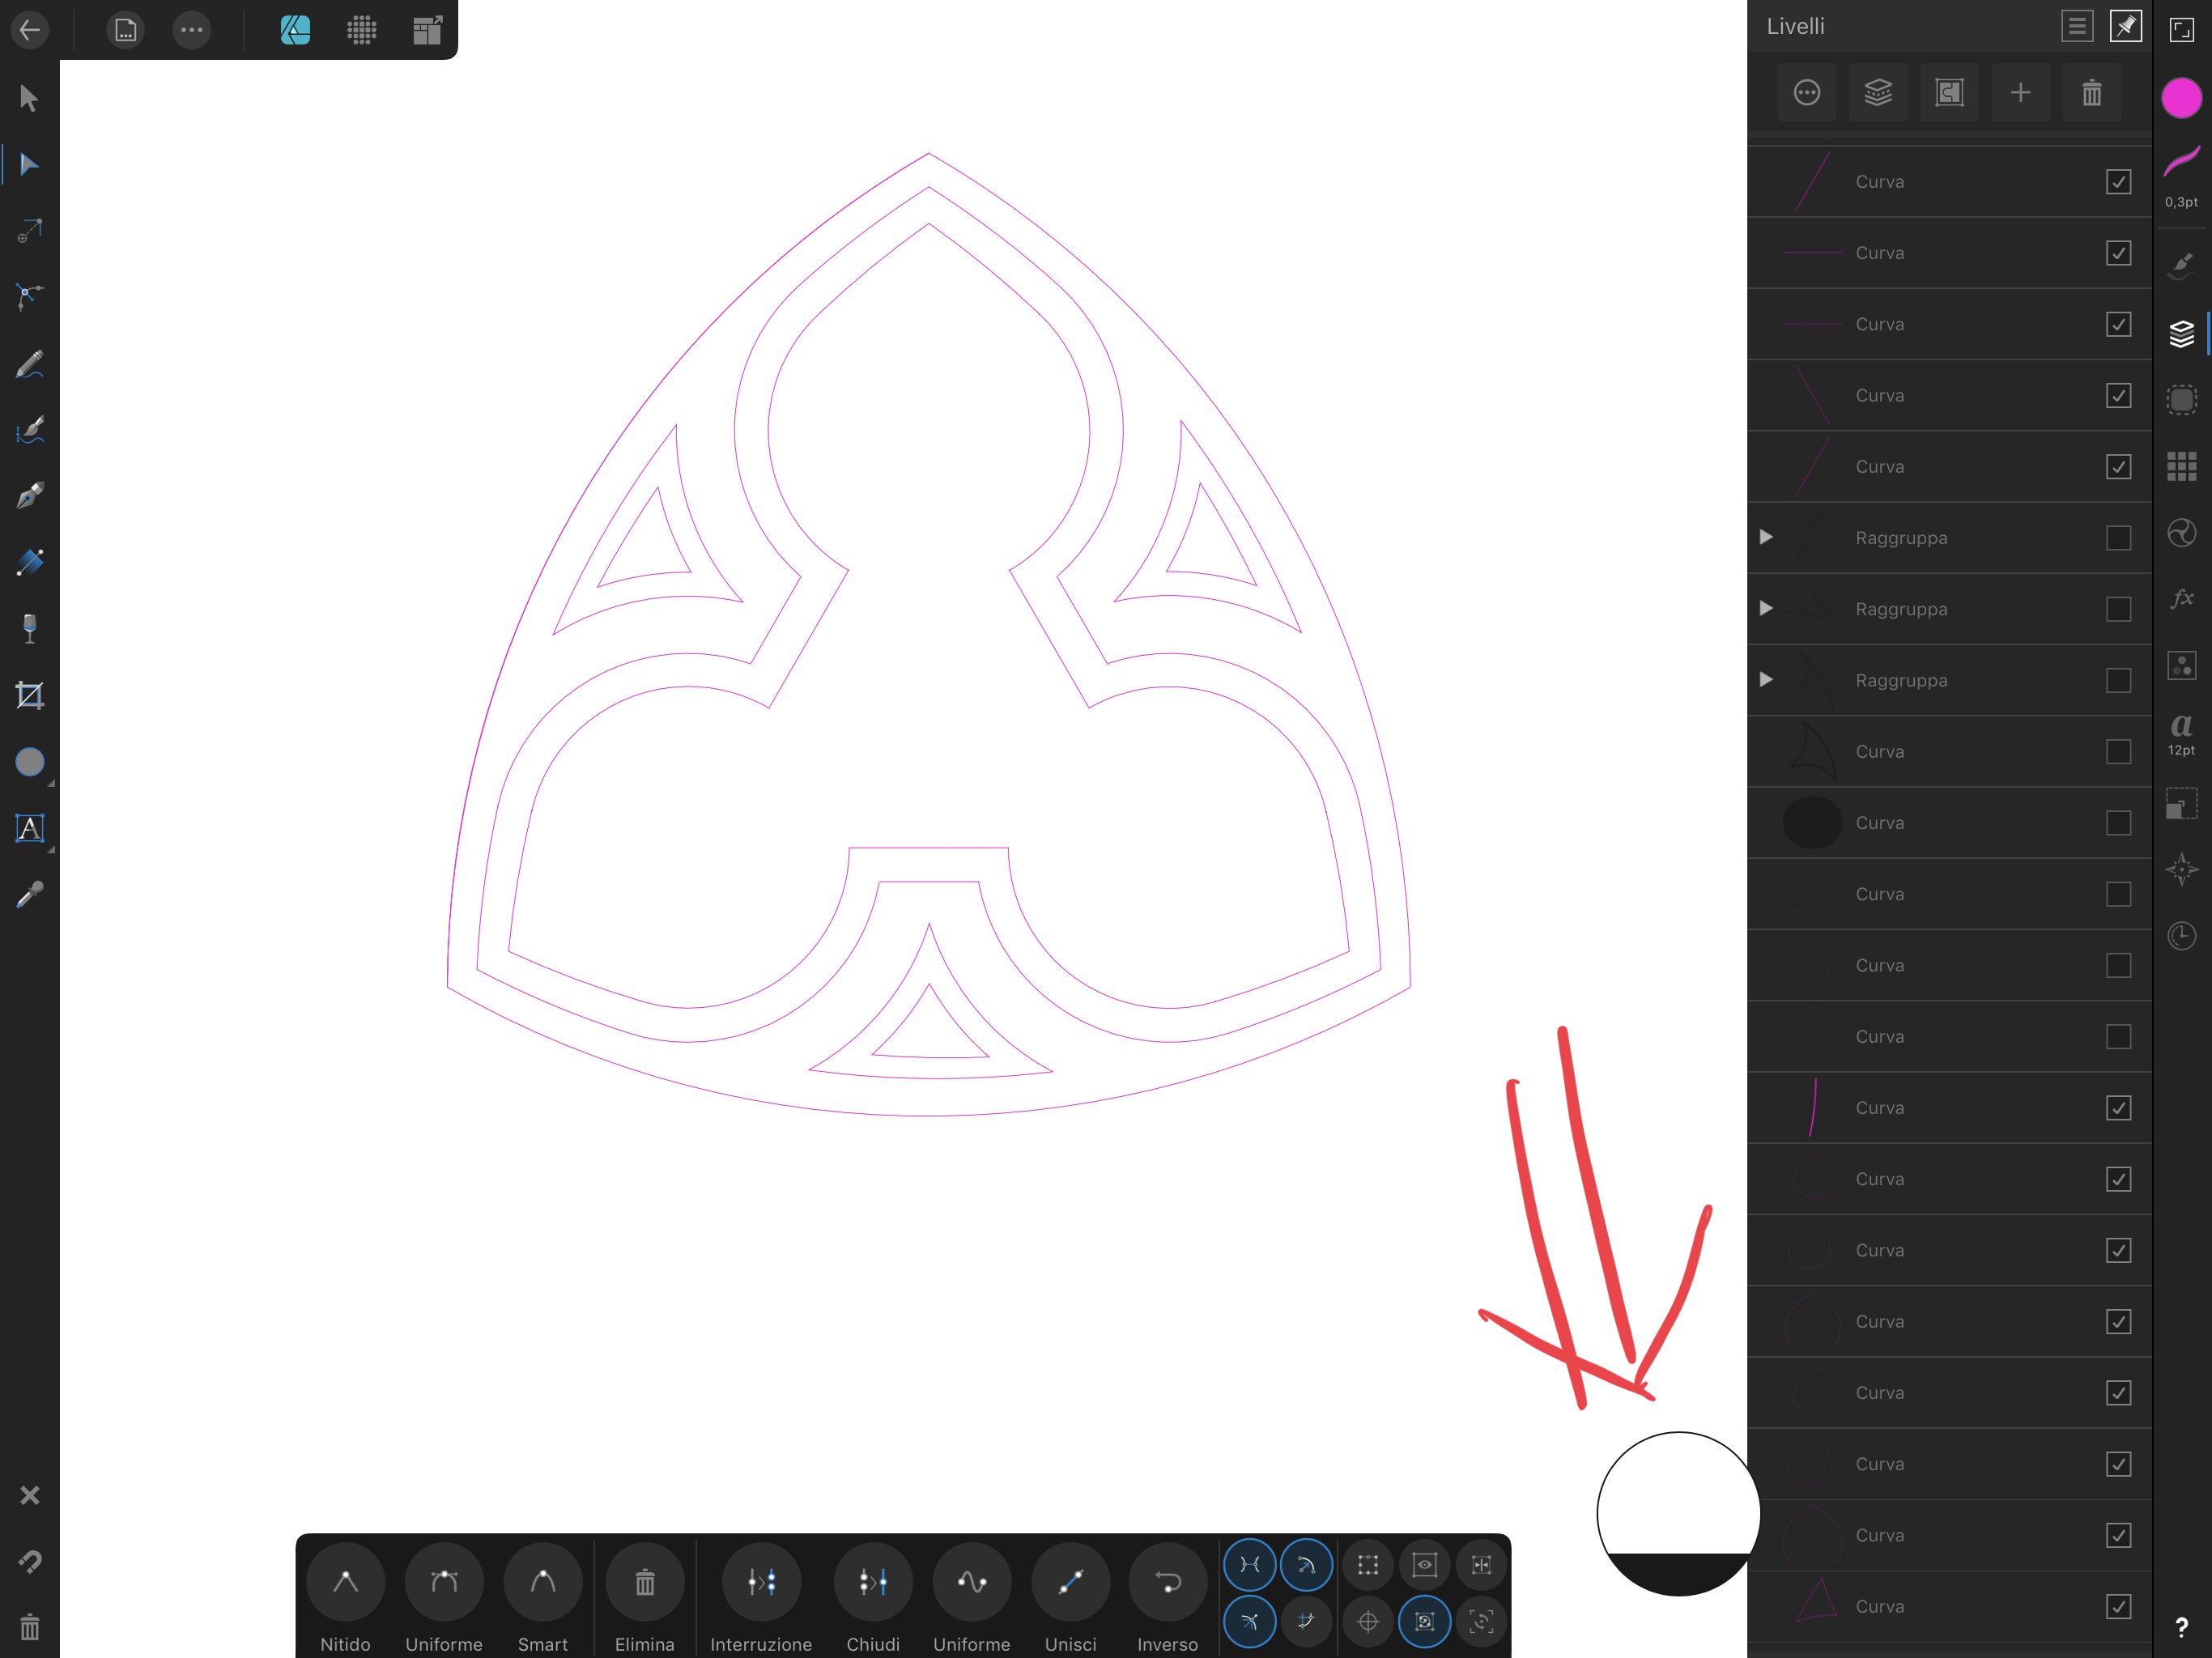Choose the Point Transform tool
Image resolution: width=2212 pixels, height=1658 pixels.
(29, 231)
